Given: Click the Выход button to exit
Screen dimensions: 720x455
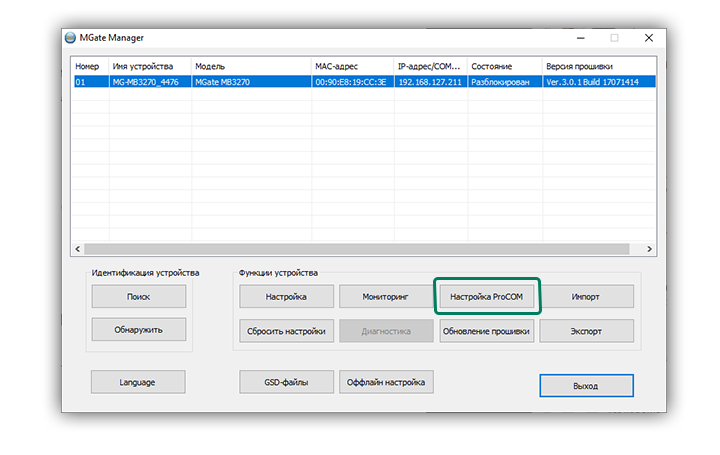Looking at the screenshot, I should click(x=586, y=385).
